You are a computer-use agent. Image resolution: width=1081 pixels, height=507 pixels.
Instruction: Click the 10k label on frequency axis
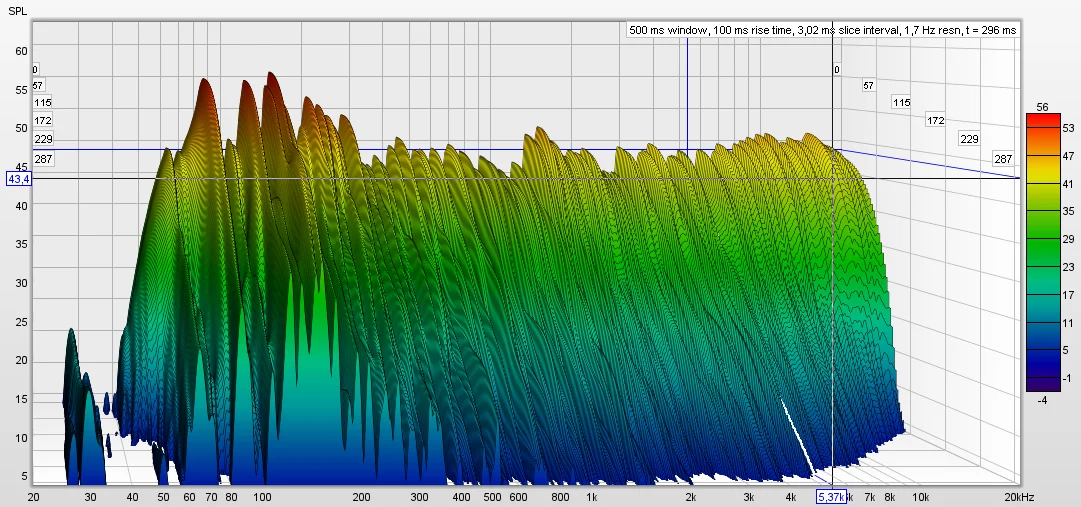(921, 497)
